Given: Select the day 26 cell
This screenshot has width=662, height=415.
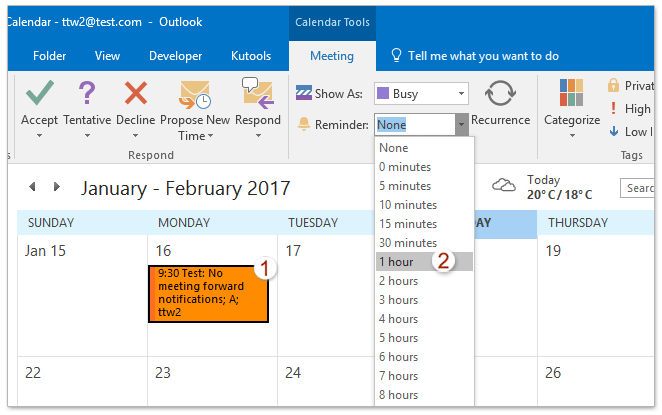Looking at the screenshot, I should point(596,381).
